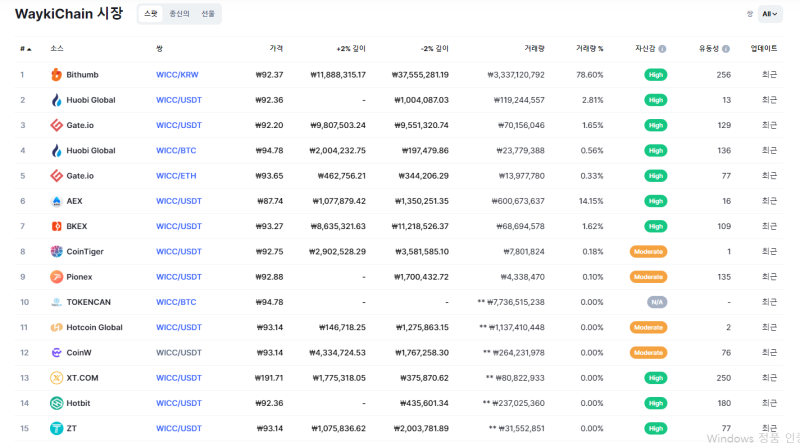Image resolution: width=800 pixels, height=443 pixels.
Task: Click the Hotbit exchange logo icon
Action: (x=56, y=403)
